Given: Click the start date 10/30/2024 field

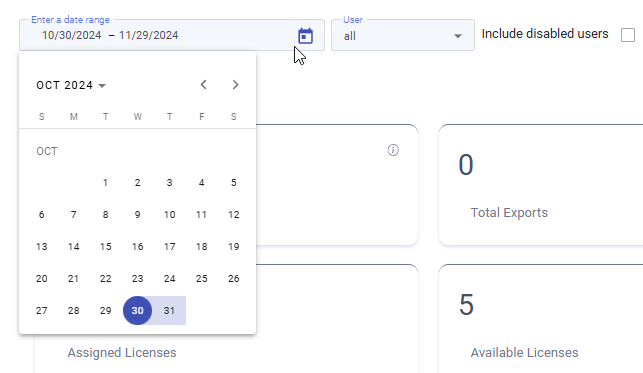Looking at the screenshot, I should [x=71, y=35].
